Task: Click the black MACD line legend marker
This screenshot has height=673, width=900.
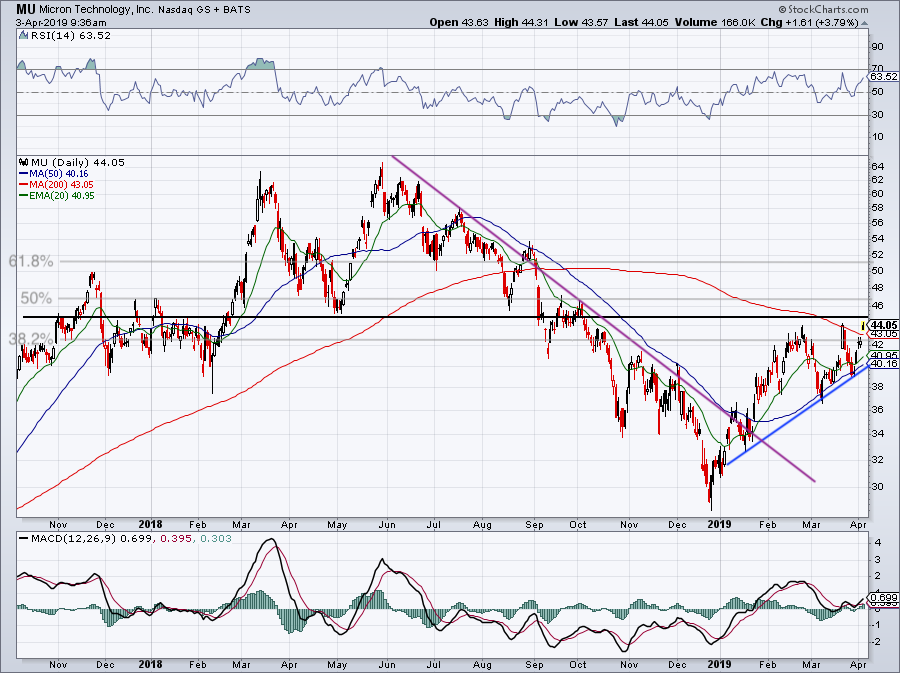Action: [x=23, y=539]
